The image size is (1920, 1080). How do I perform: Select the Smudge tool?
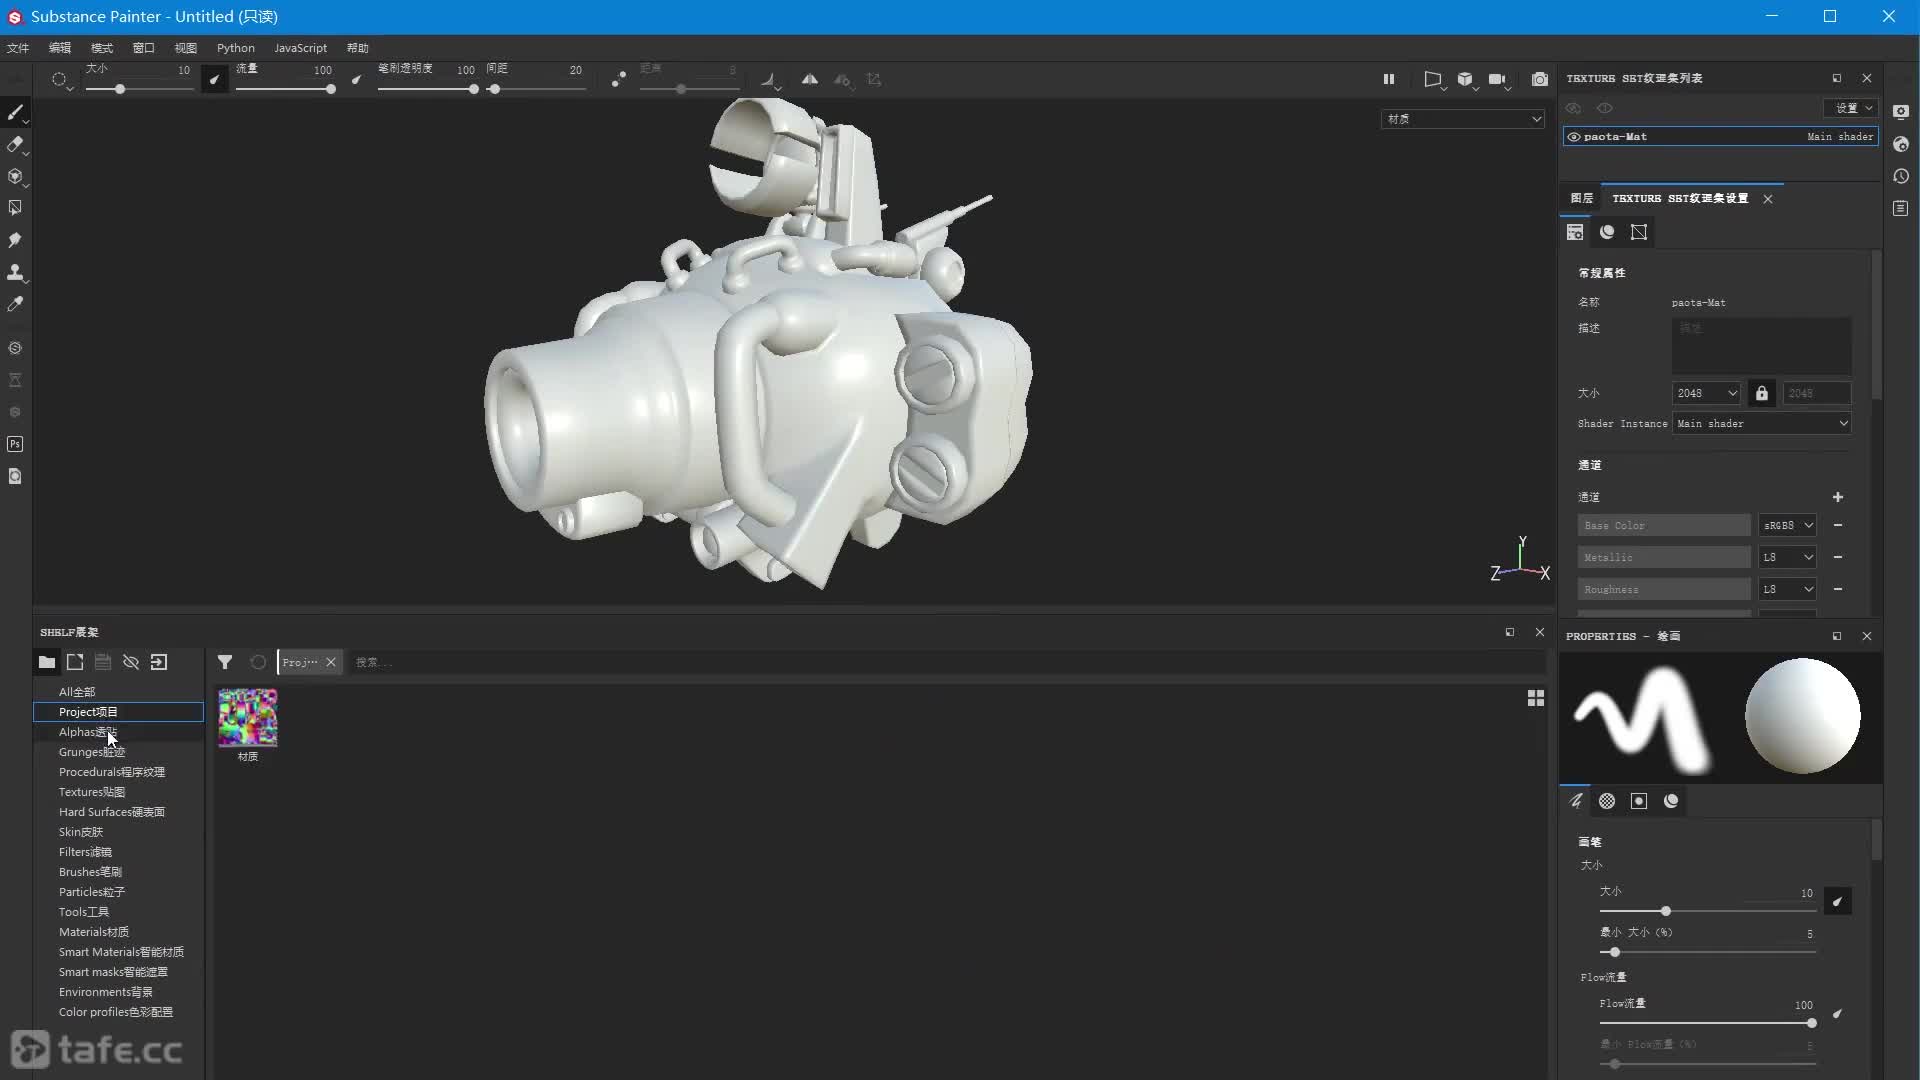15,240
